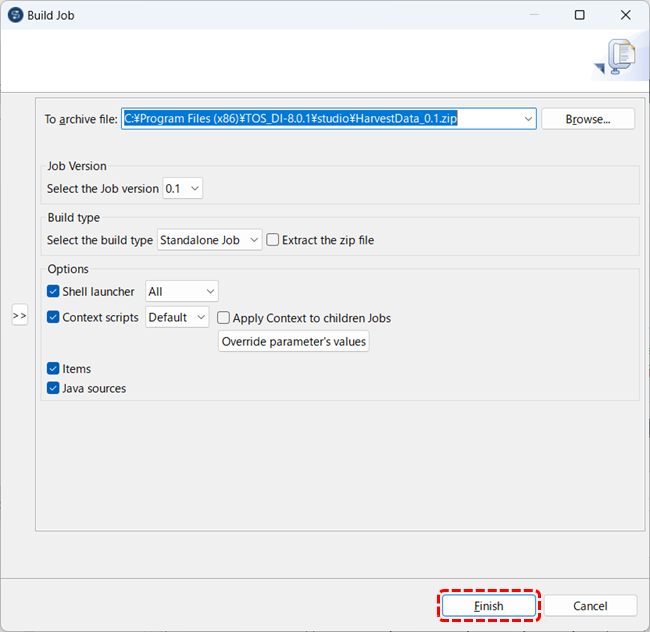Minimize the Build Job dialog
The height and width of the screenshot is (632, 650).
click(534, 15)
